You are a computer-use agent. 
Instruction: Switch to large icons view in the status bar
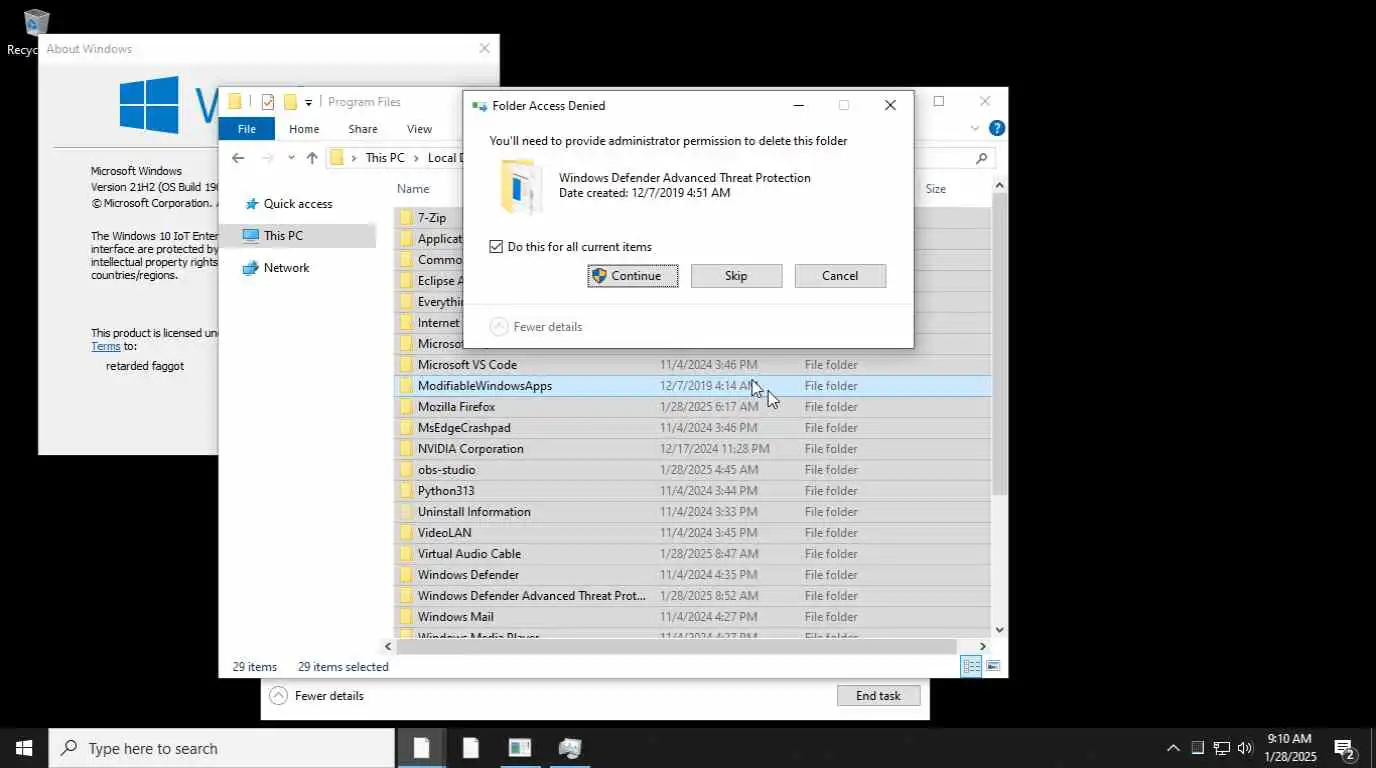[x=993, y=666]
